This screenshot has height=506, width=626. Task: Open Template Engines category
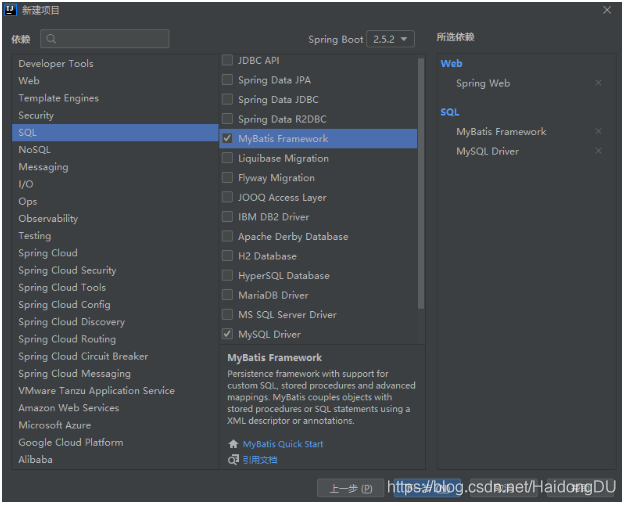(x=115, y=98)
